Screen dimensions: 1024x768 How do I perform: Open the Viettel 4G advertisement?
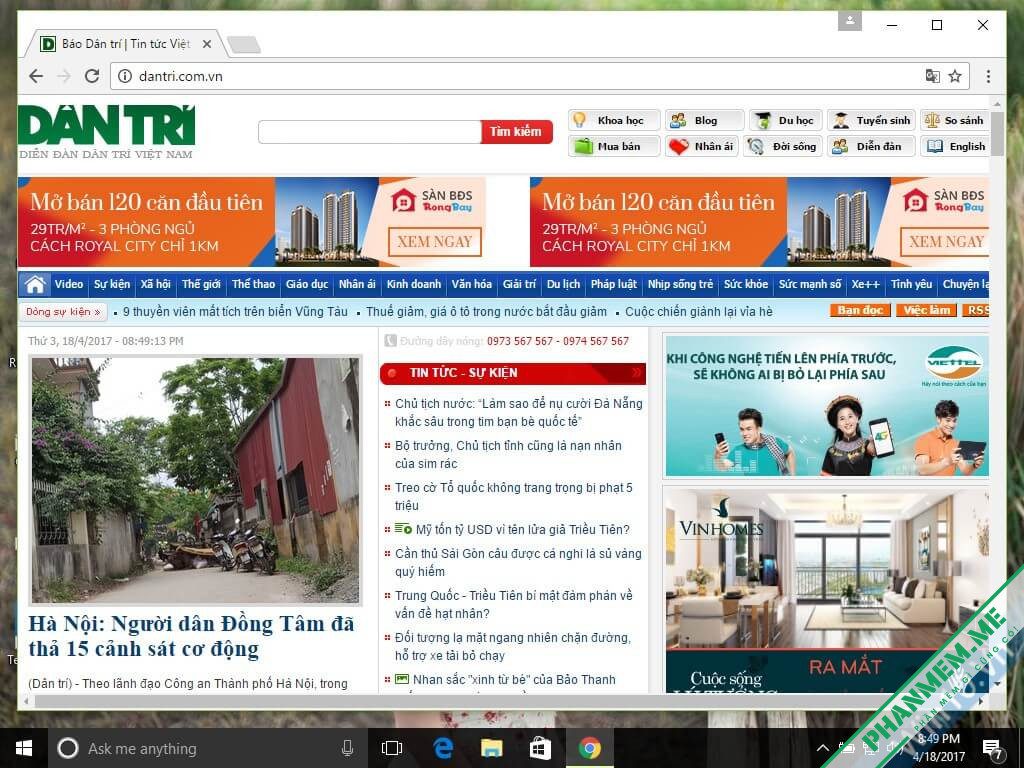tap(827, 406)
